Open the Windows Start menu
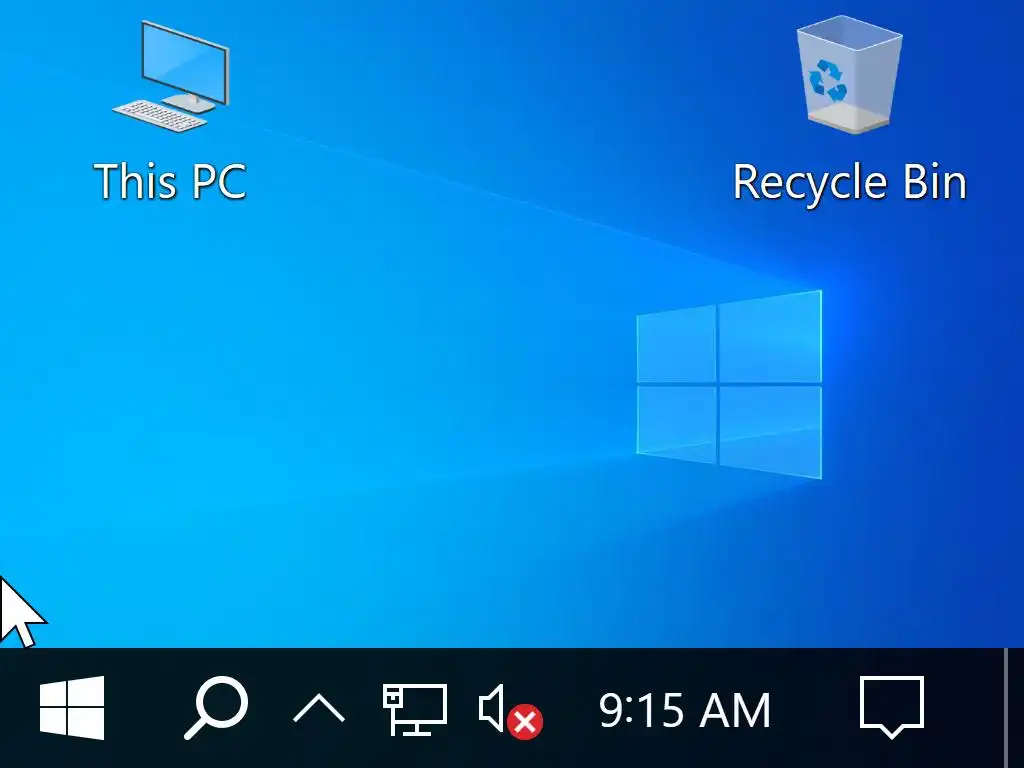Screen dimensions: 1024x768 tap(72, 708)
